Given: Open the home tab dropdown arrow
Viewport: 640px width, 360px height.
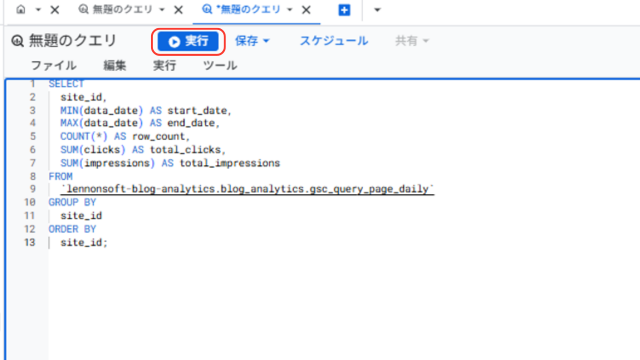Looking at the screenshot, I should [38, 9].
